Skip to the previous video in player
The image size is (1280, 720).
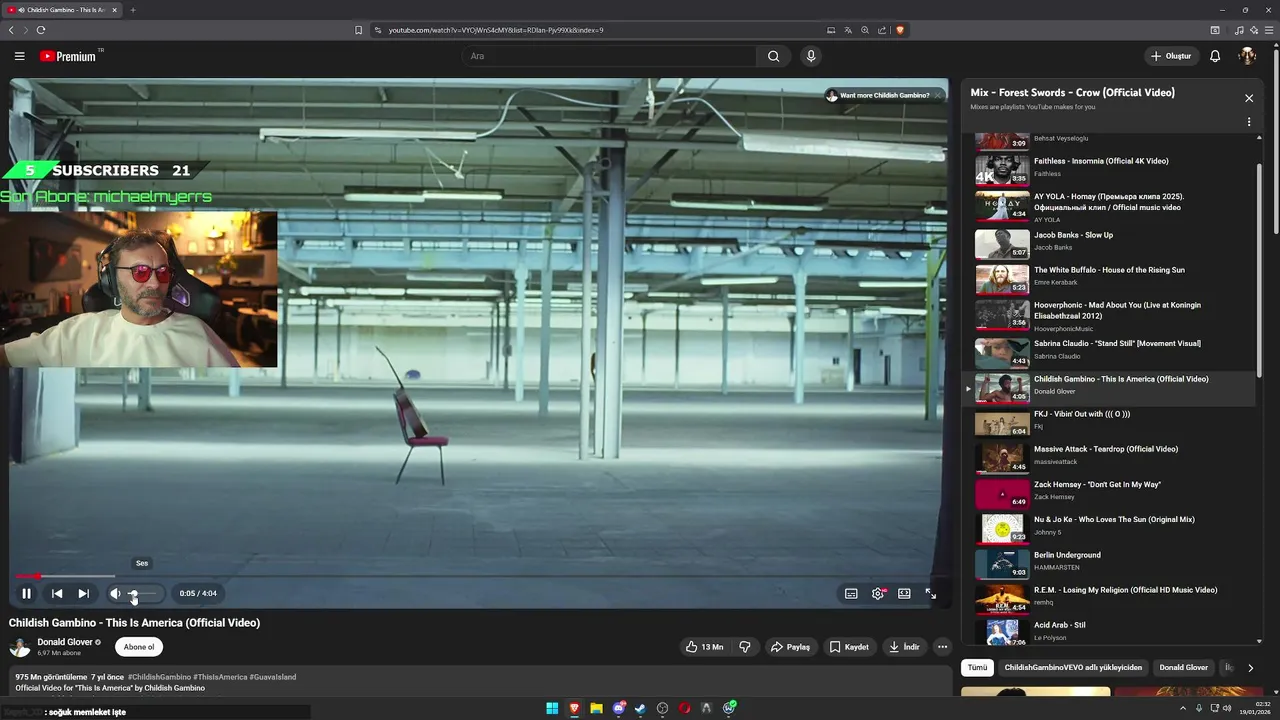[x=57, y=593]
